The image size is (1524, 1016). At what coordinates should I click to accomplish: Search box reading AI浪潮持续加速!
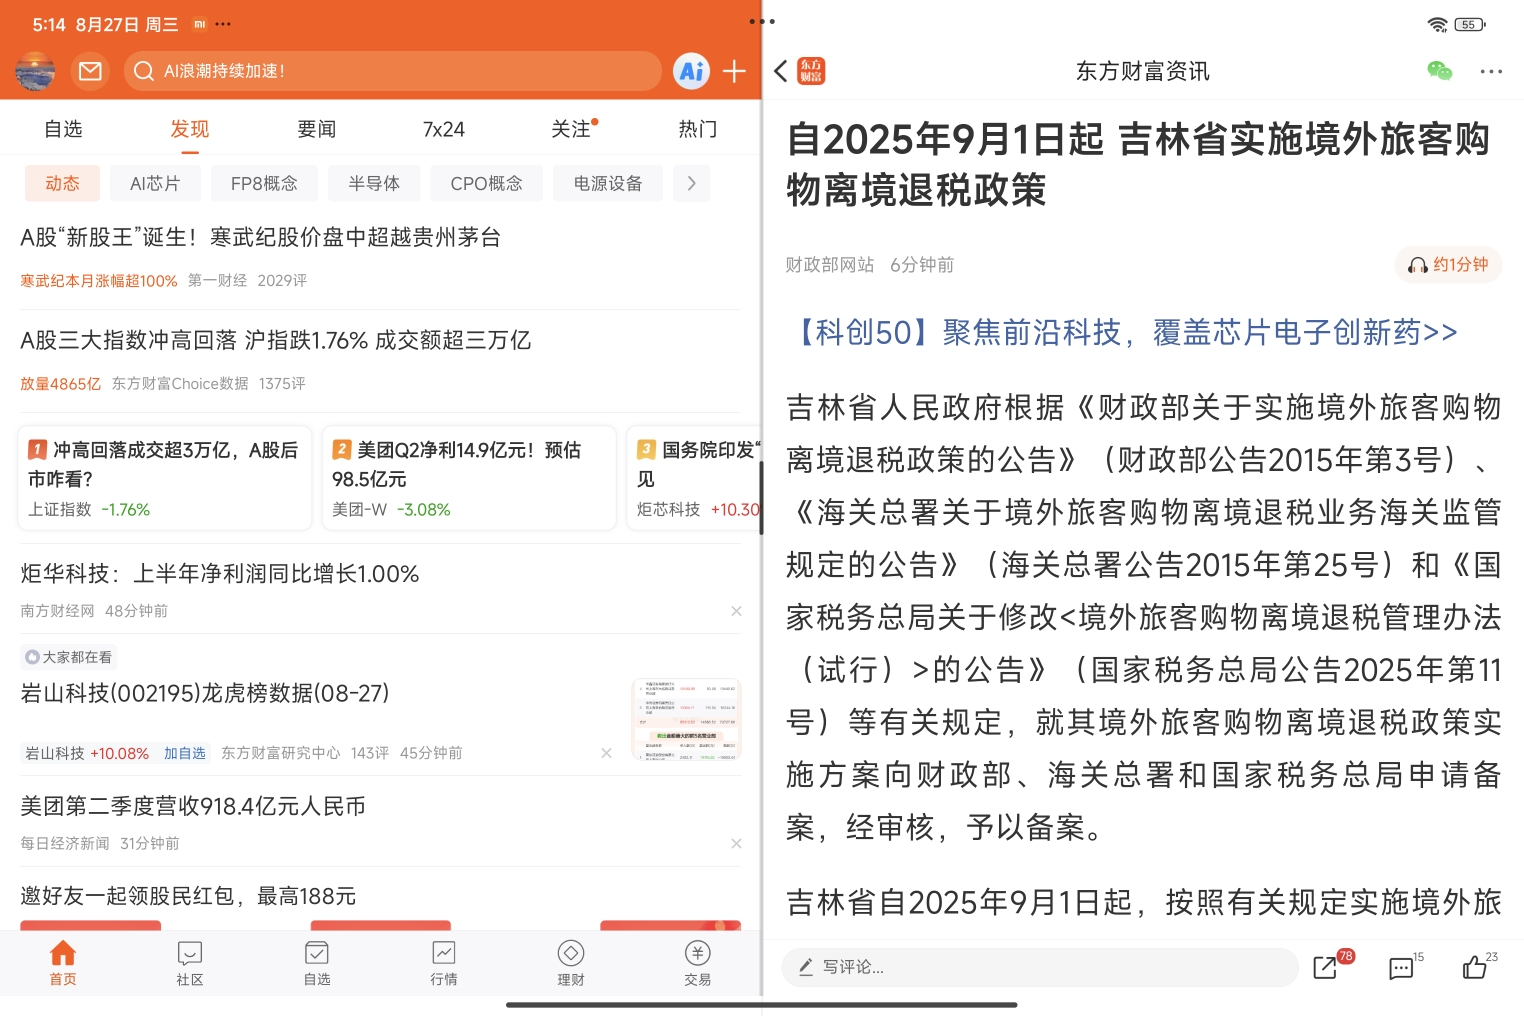pyautogui.click(x=393, y=71)
